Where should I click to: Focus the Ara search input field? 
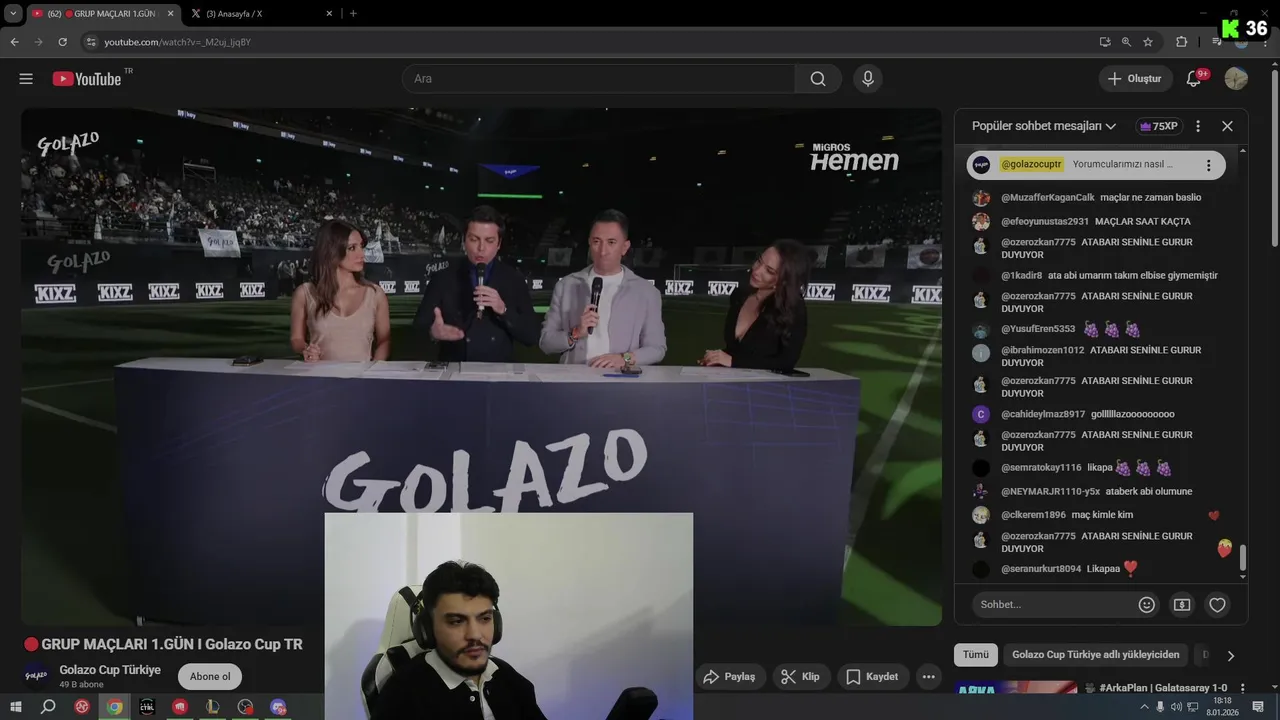click(598, 79)
